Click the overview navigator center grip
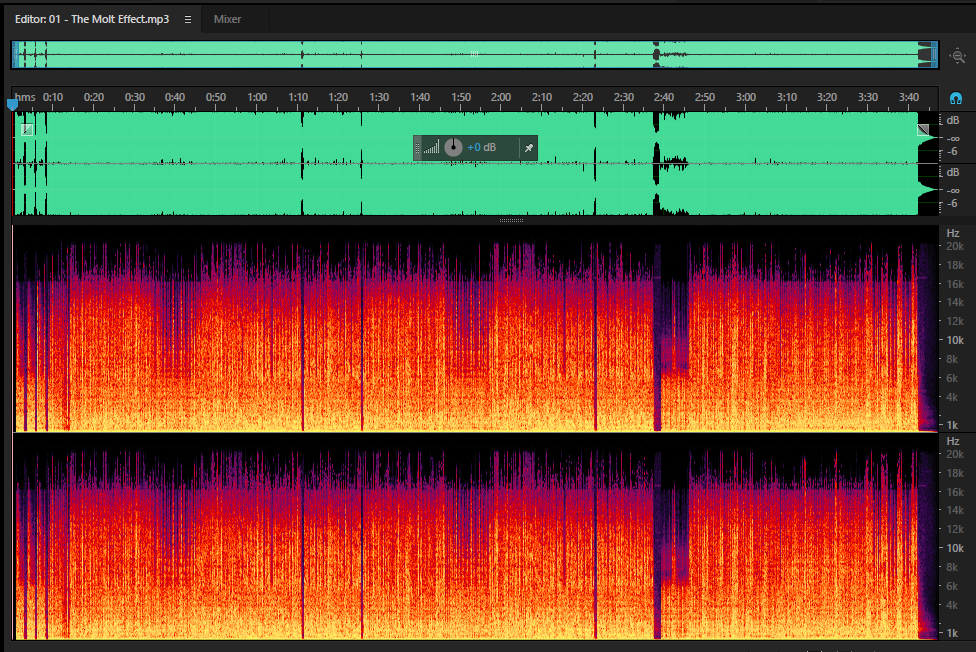 coord(474,54)
